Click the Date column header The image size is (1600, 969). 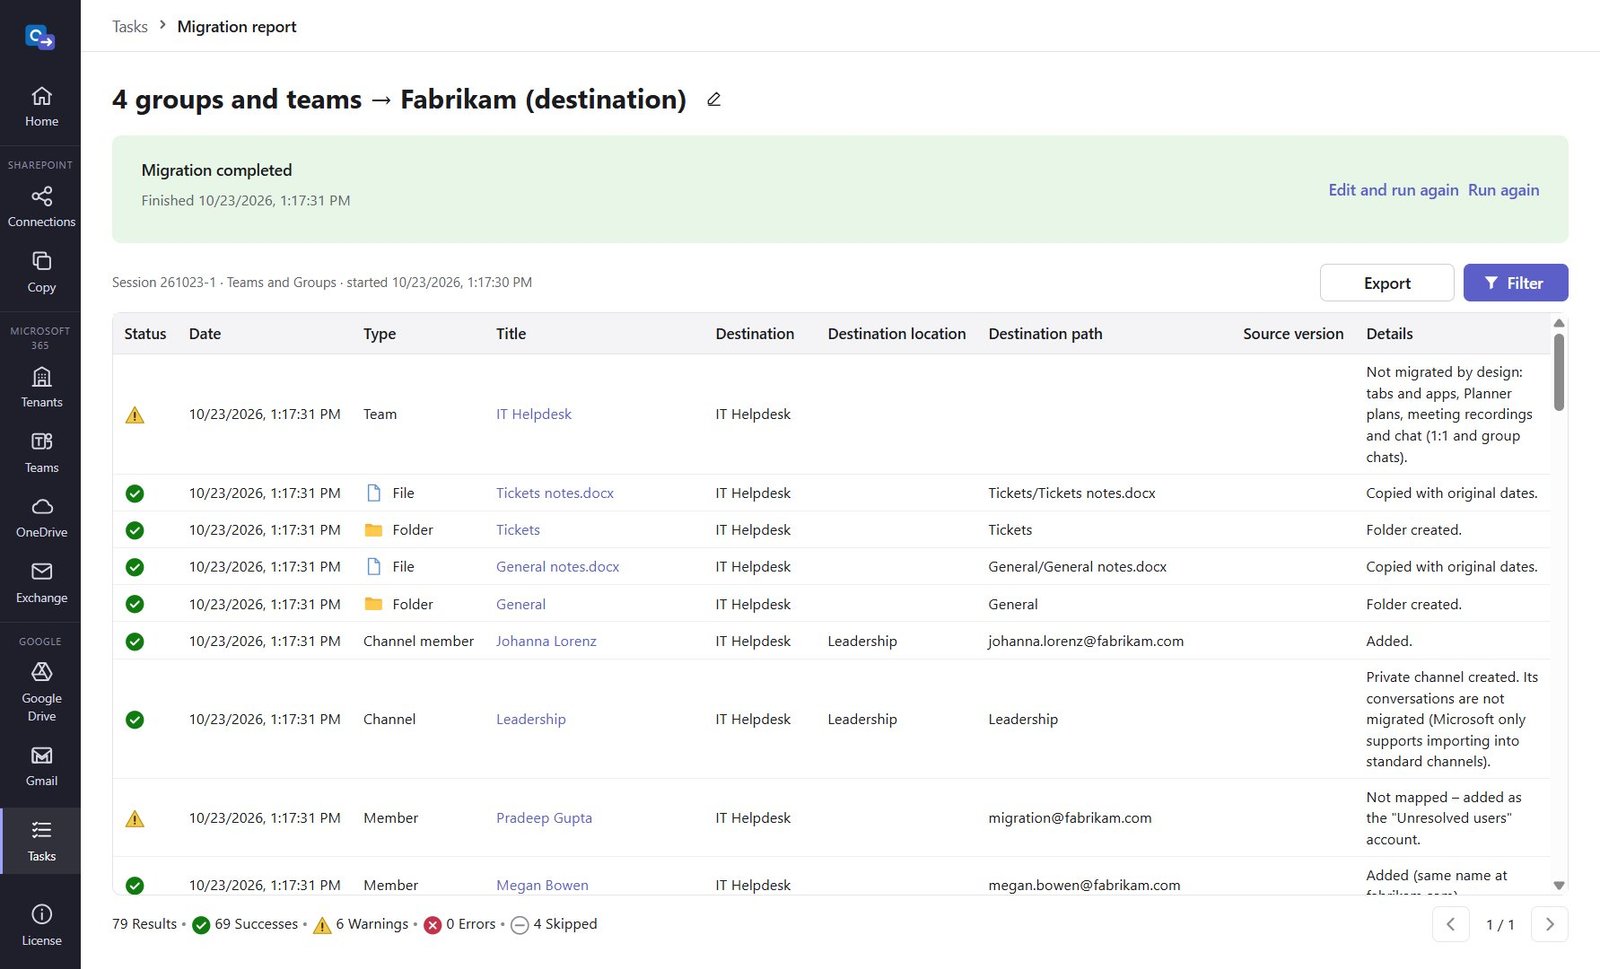[205, 334]
